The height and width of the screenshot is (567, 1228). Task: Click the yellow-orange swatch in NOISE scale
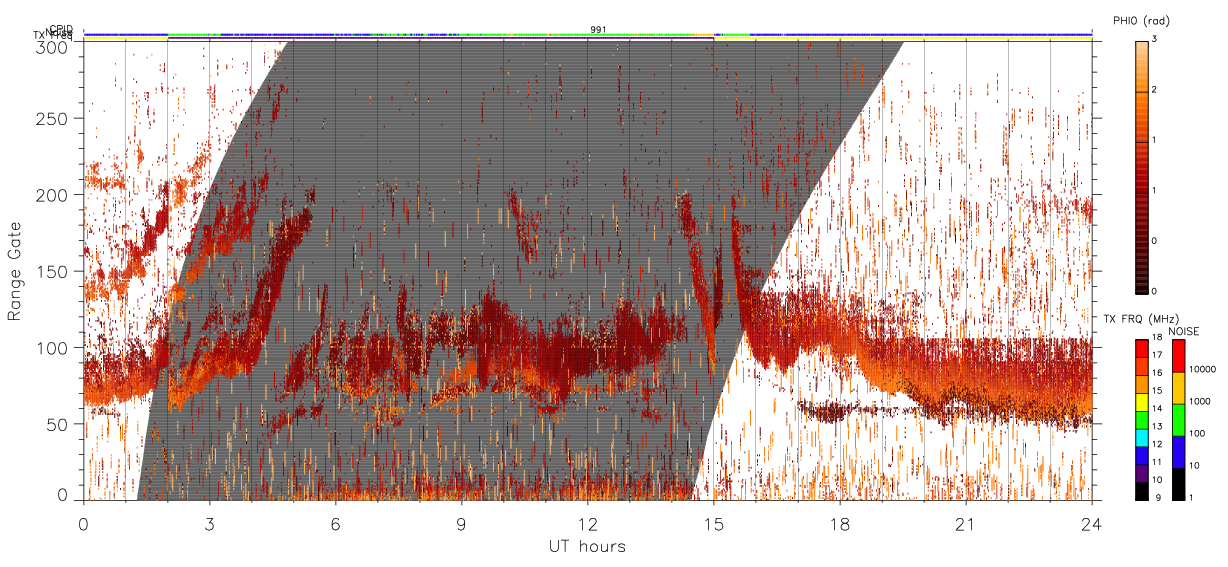[x=1178, y=387]
